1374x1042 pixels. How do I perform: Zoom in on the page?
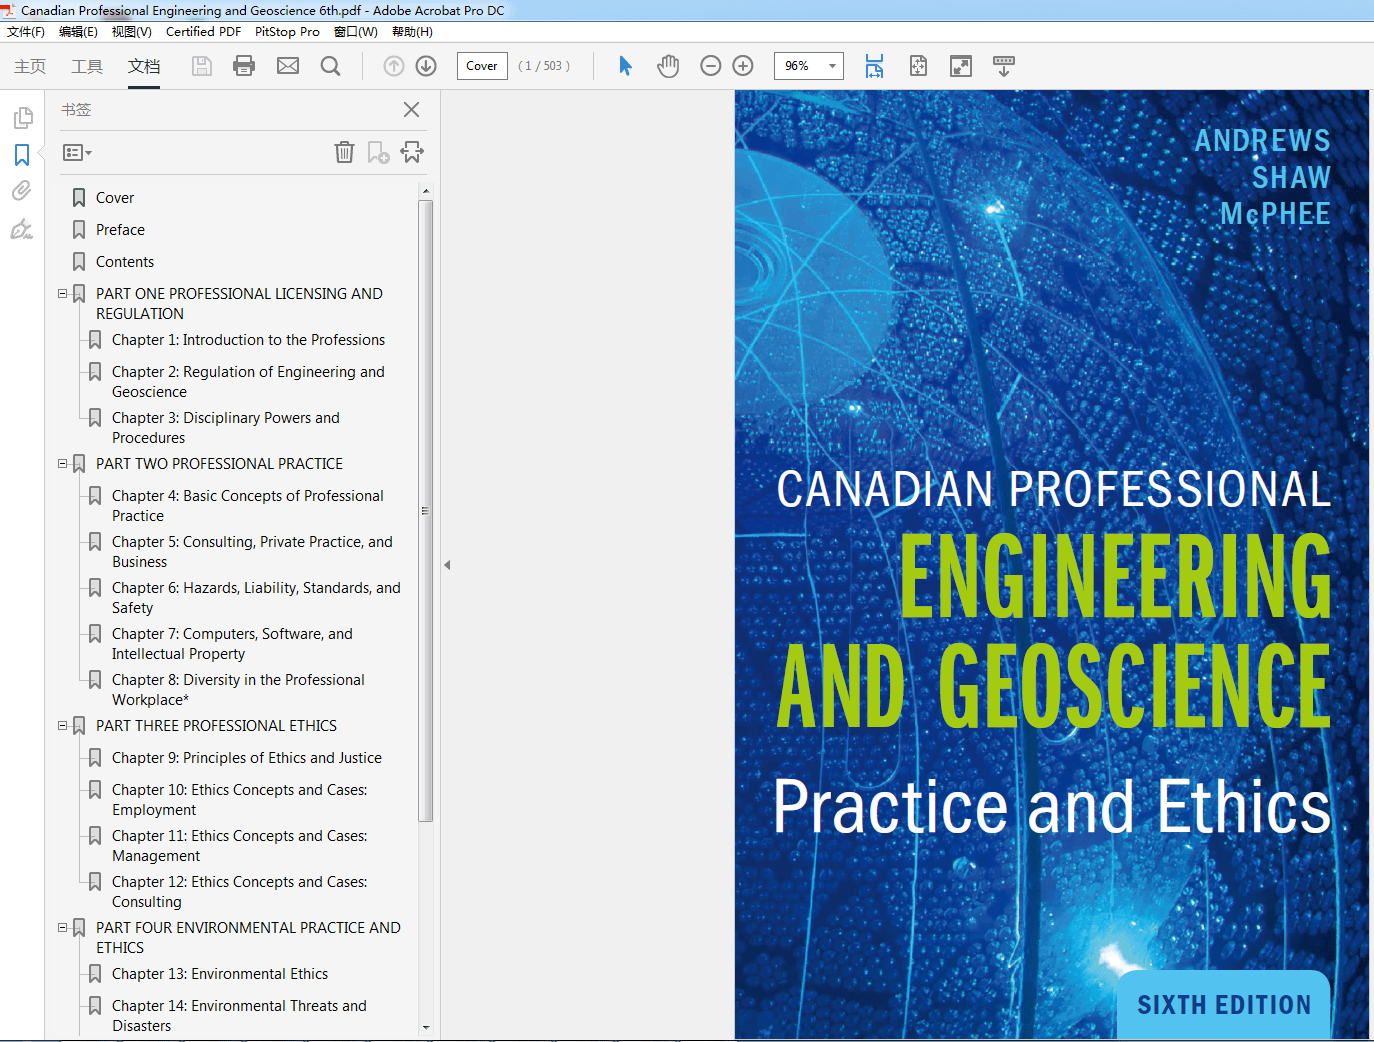[x=742, y=65]
